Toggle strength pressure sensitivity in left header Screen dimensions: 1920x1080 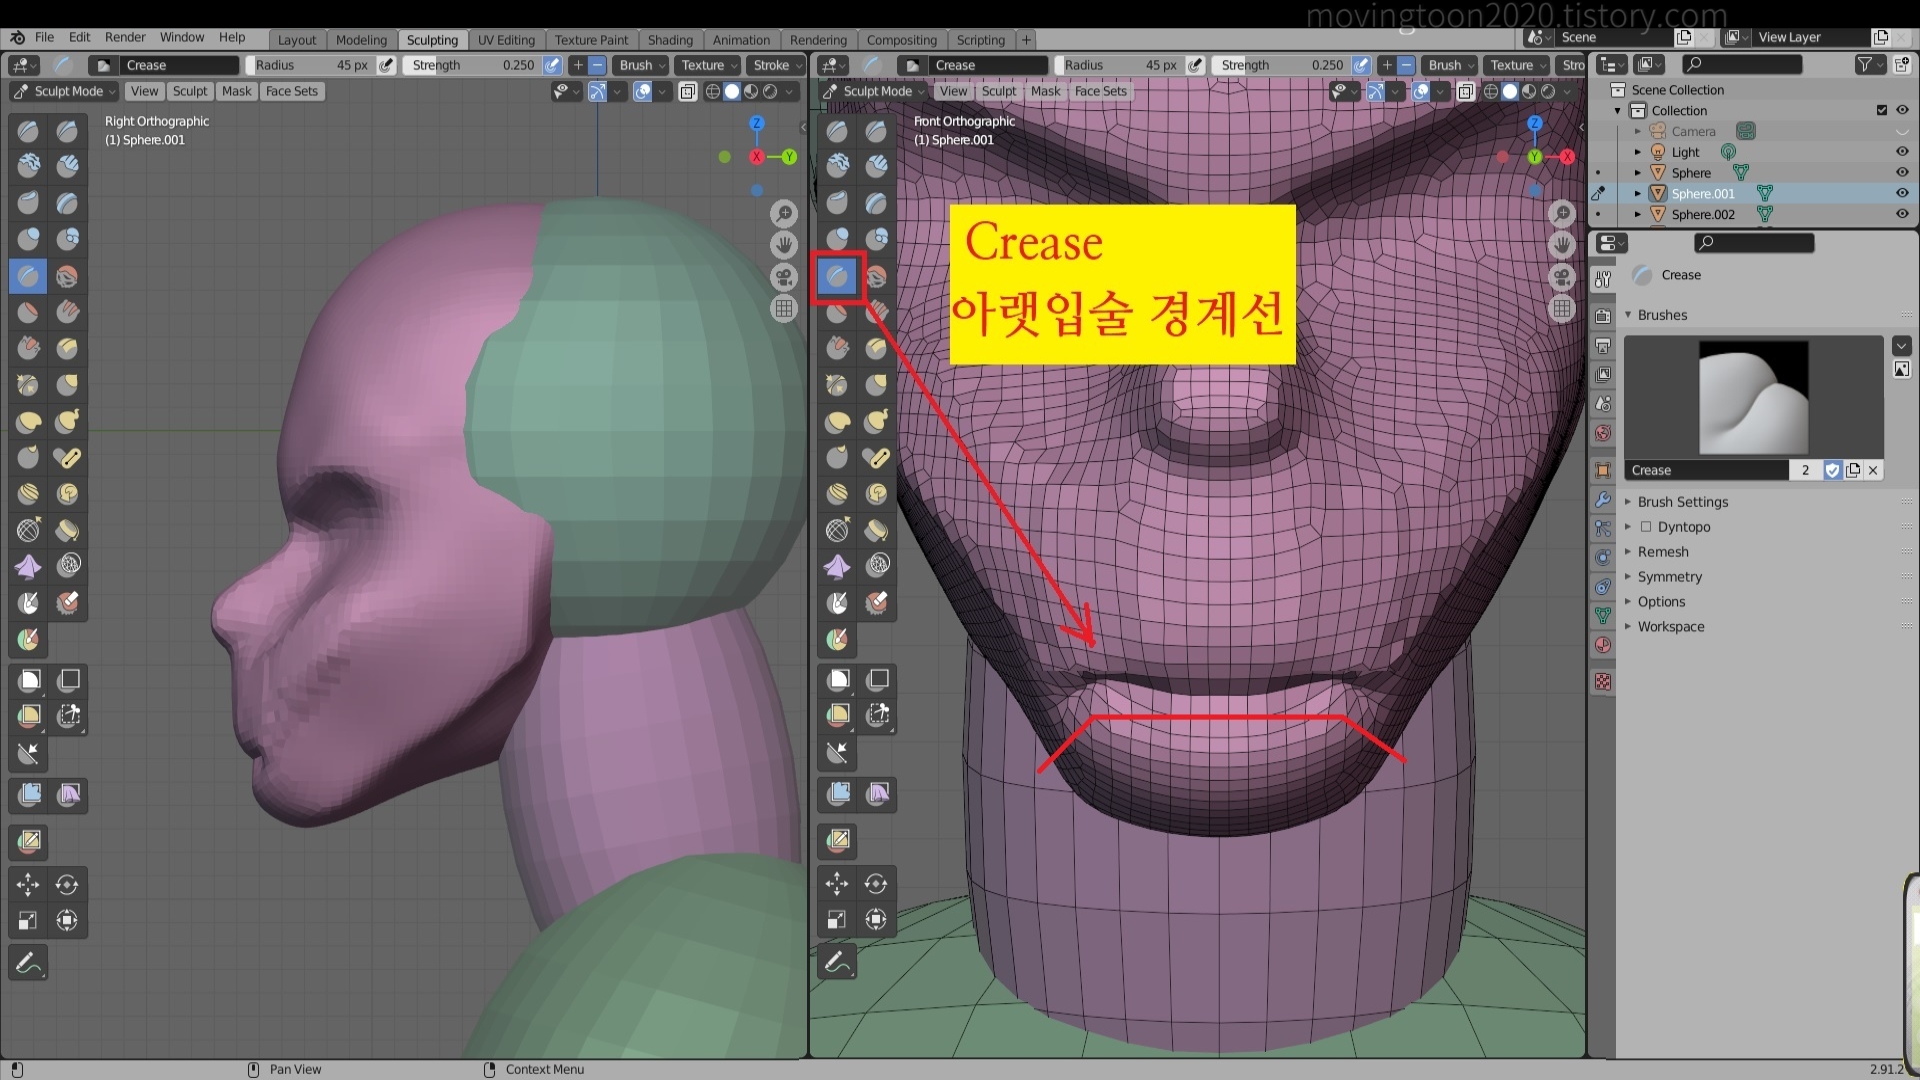(552, 65)
